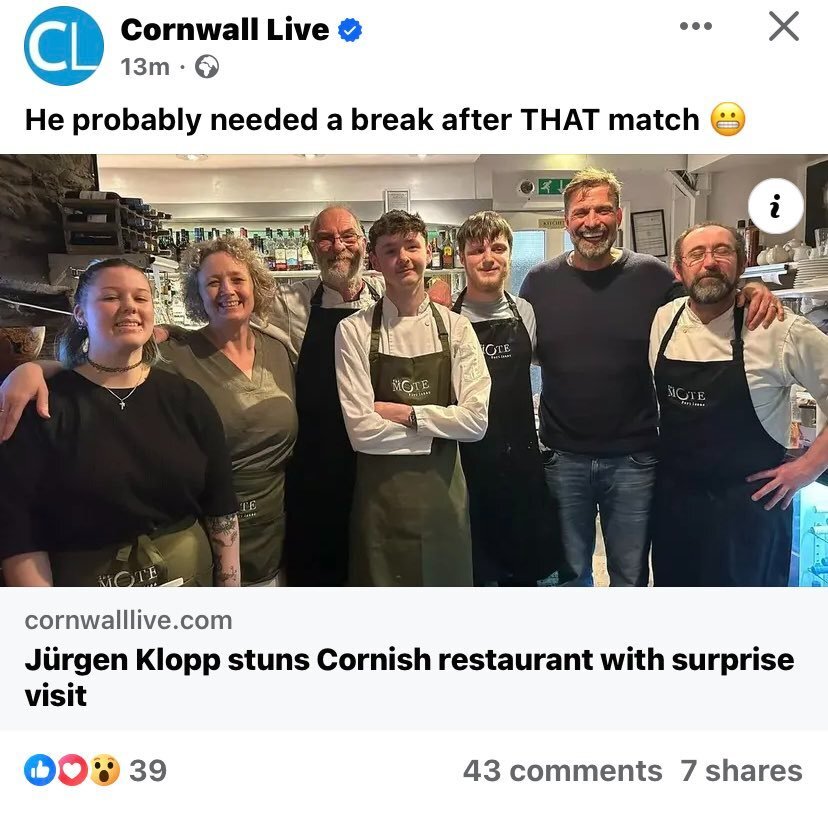The height and width of the screenshot is (815, 828).
Task: Open the Cornwall Live page name
Action: pyautogui.click(x=225, y=30)
